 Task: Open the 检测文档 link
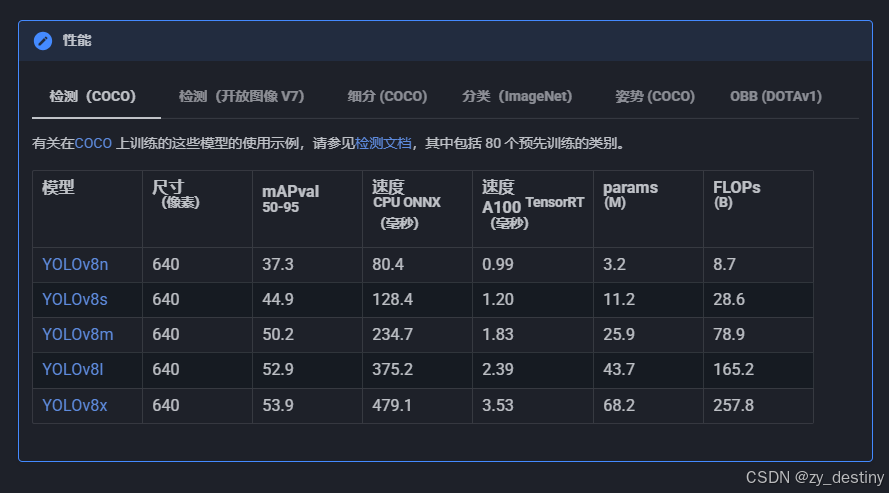pyautogui.click(x=383, y=143)
